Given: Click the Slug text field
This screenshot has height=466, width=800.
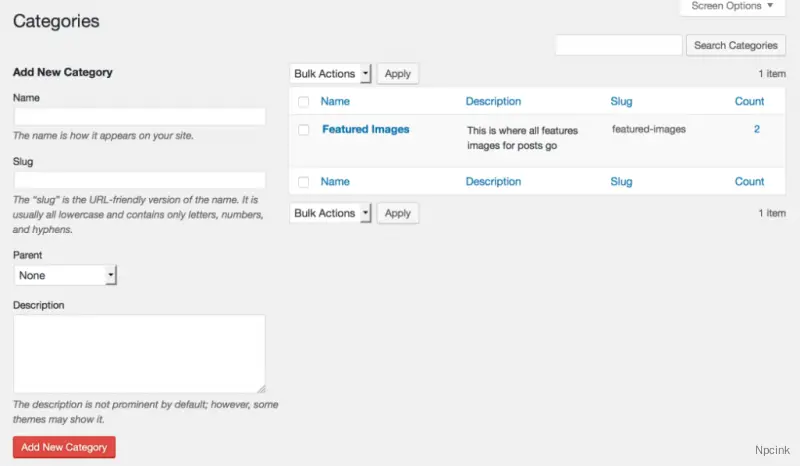Looking at the screenshot, I should click(x=139, y=180).
